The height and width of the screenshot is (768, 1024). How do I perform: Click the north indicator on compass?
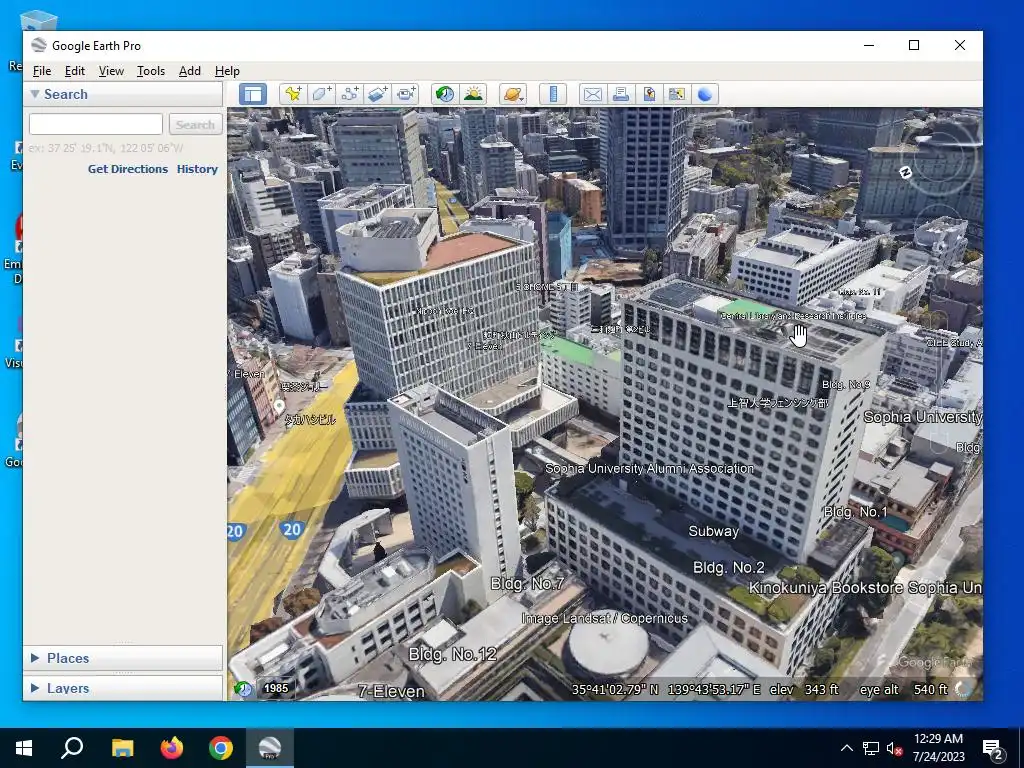905,172
